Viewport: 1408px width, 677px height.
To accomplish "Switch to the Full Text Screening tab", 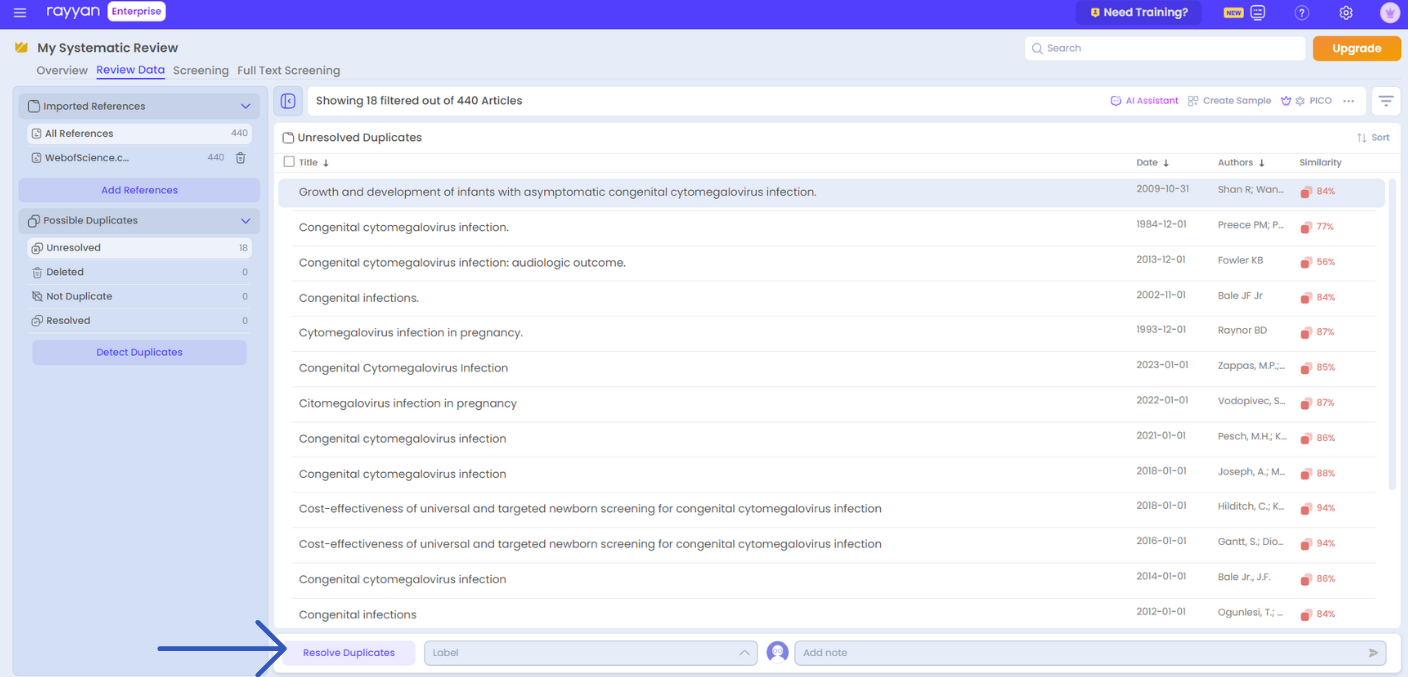I will pyautogui.click(x=288, y=71).
